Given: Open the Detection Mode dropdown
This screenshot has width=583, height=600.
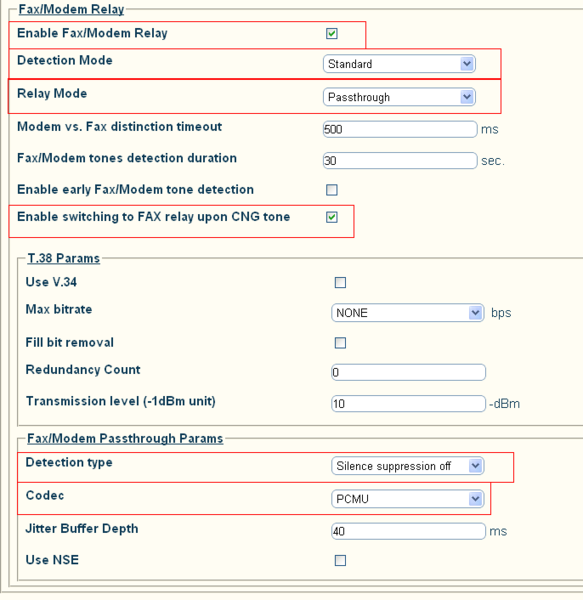Looking at the screenshot, I should [x=399, y=64].
